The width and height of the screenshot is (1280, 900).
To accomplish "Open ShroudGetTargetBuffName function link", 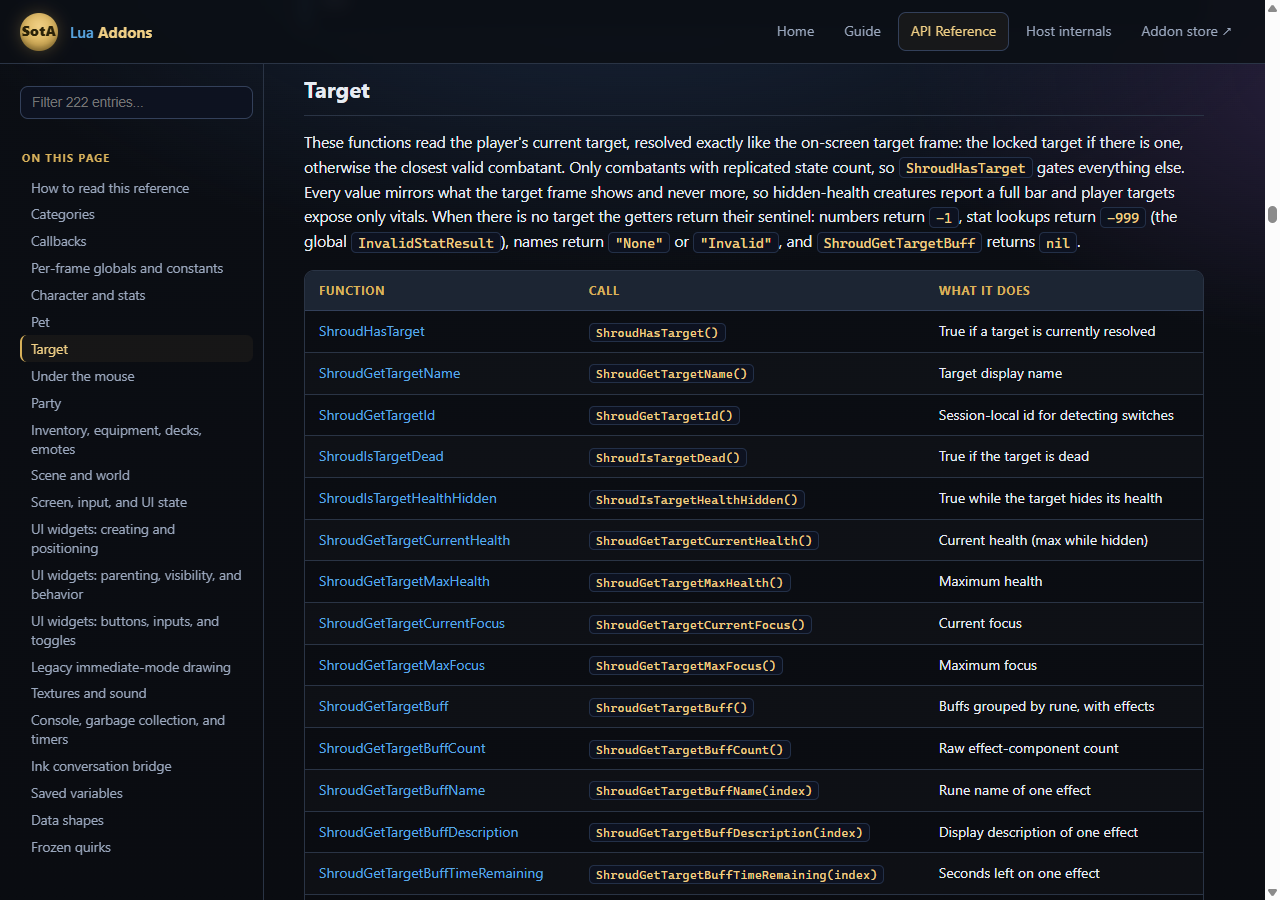I will (x=402, y=790).
